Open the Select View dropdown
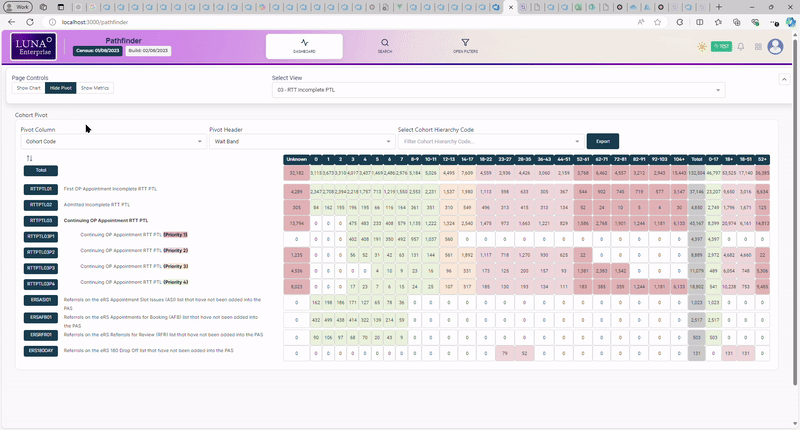 pyautogui.click(x=497, y=90)
